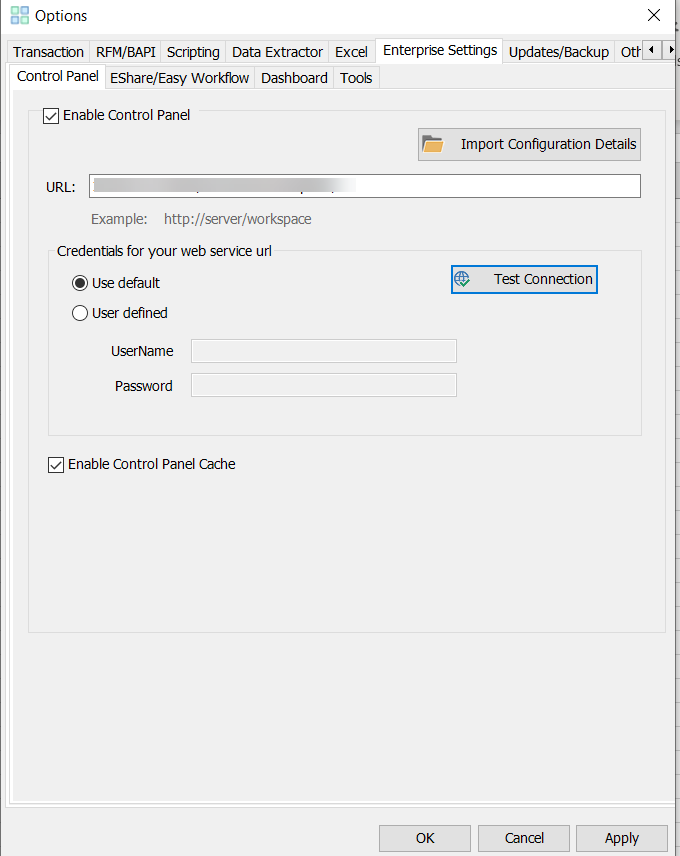Click the Options window app icon
680x856 pixels.
19,16
